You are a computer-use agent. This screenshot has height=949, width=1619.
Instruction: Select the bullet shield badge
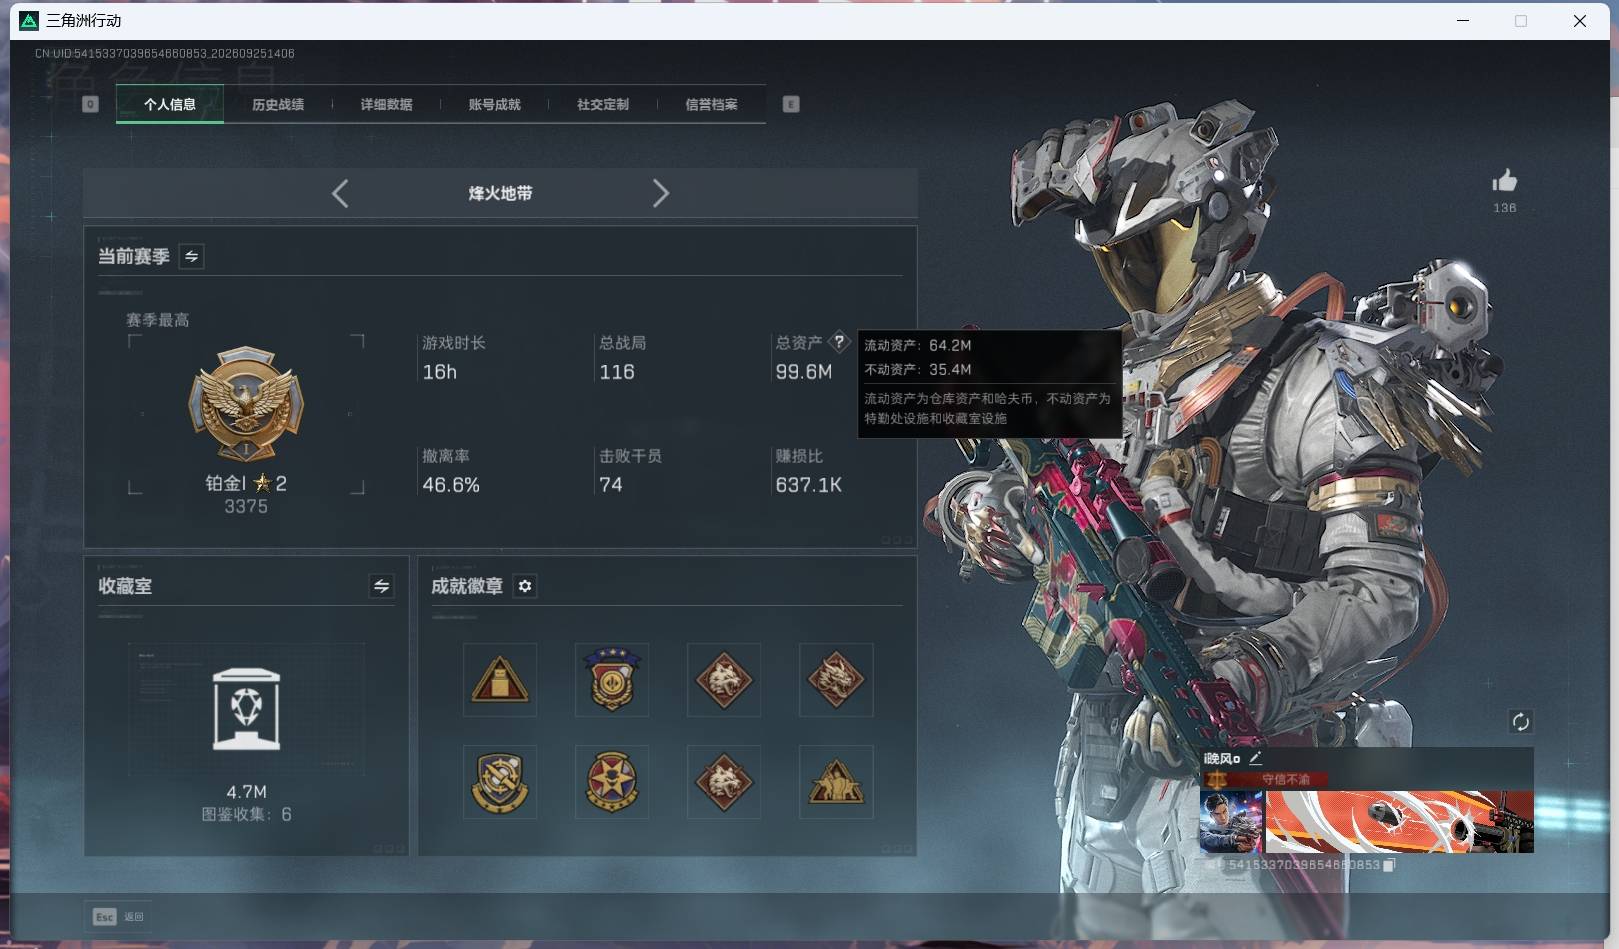coord(500,782)
